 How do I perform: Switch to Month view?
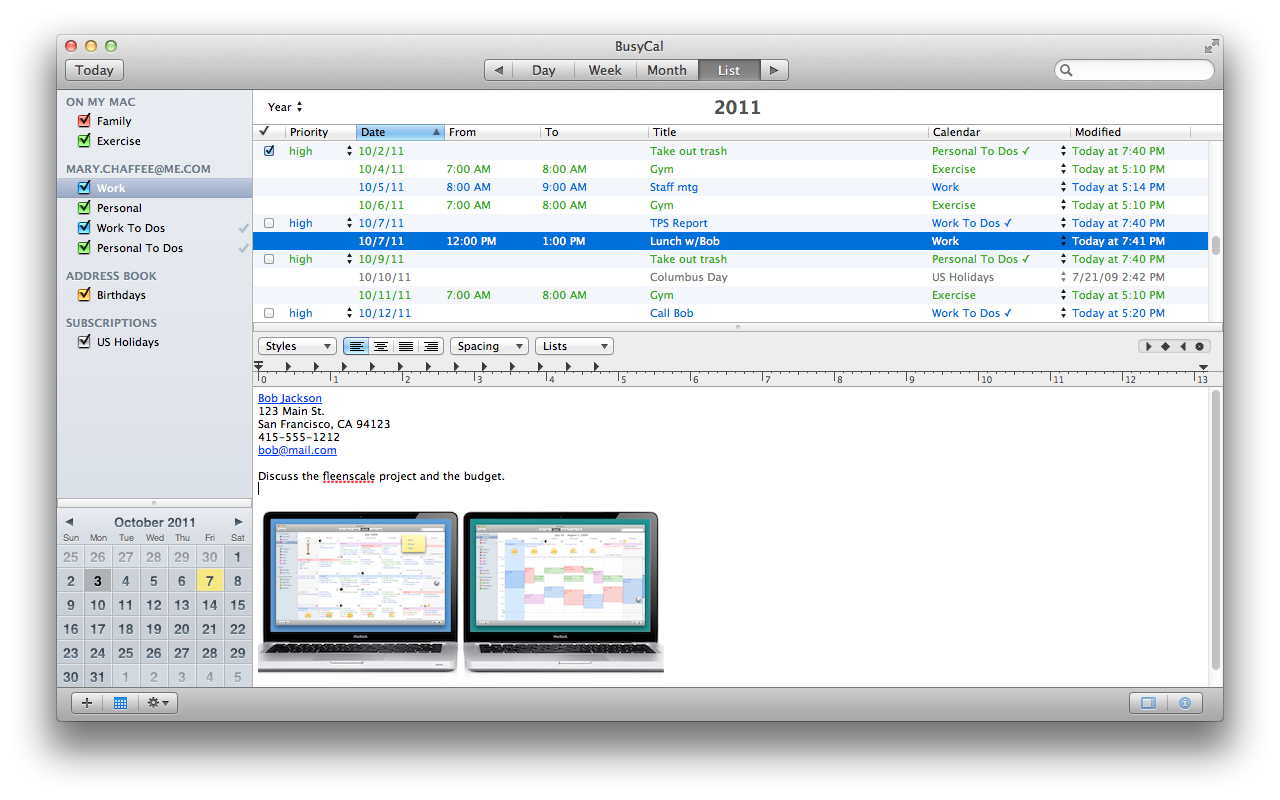(x=667, y=70)
